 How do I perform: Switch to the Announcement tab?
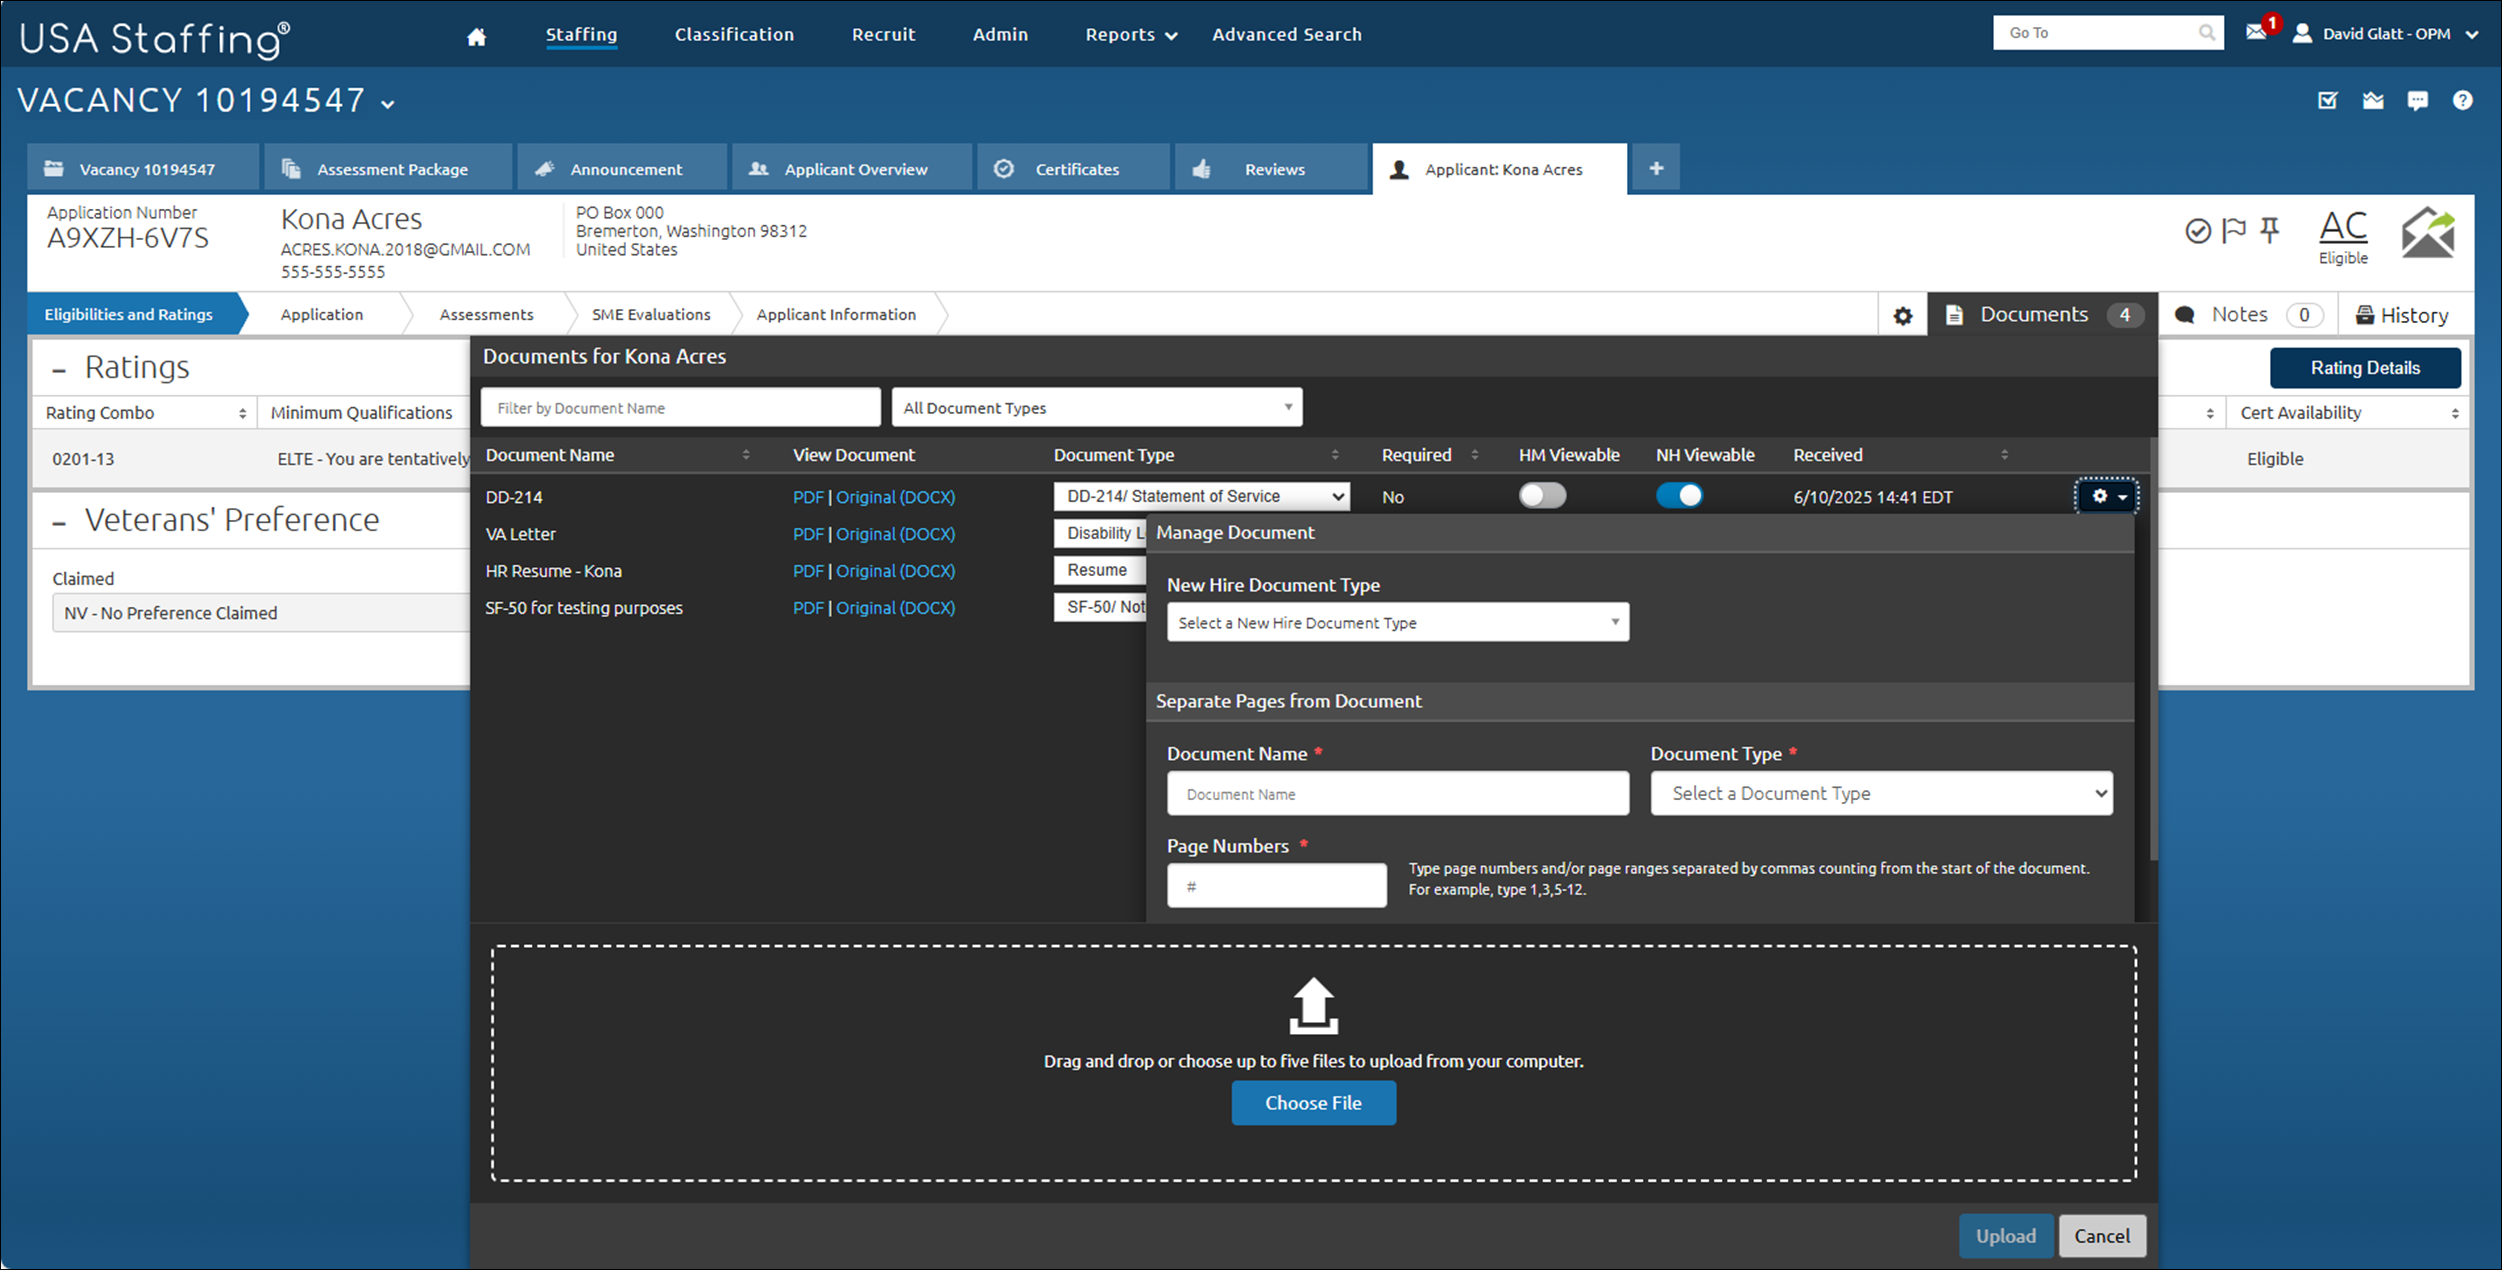point(622,168)
